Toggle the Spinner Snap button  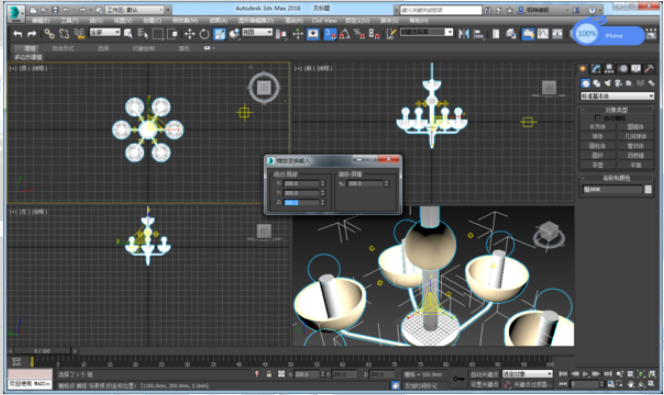tap(374, 34)
